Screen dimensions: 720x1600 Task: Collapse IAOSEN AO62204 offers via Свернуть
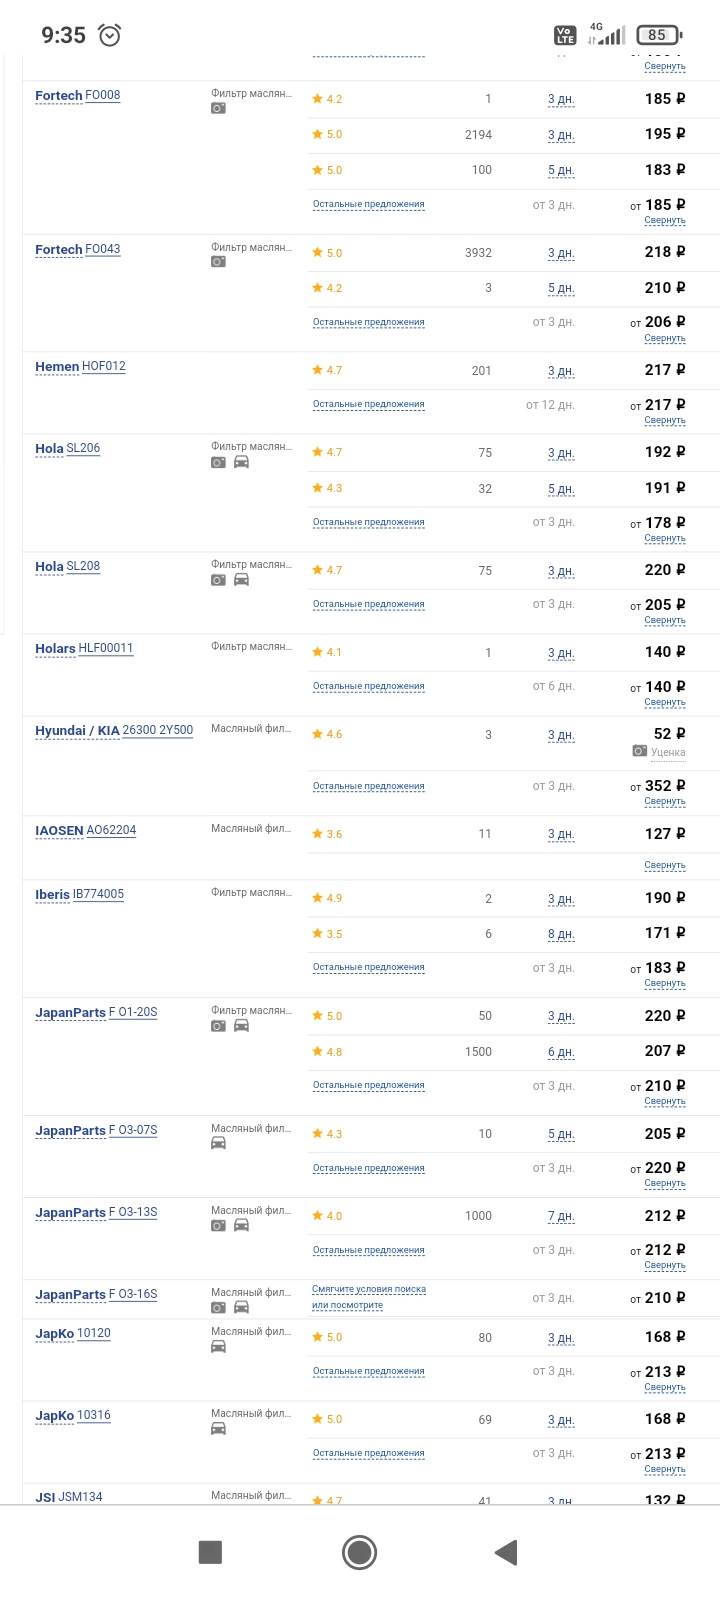(664, 865)
